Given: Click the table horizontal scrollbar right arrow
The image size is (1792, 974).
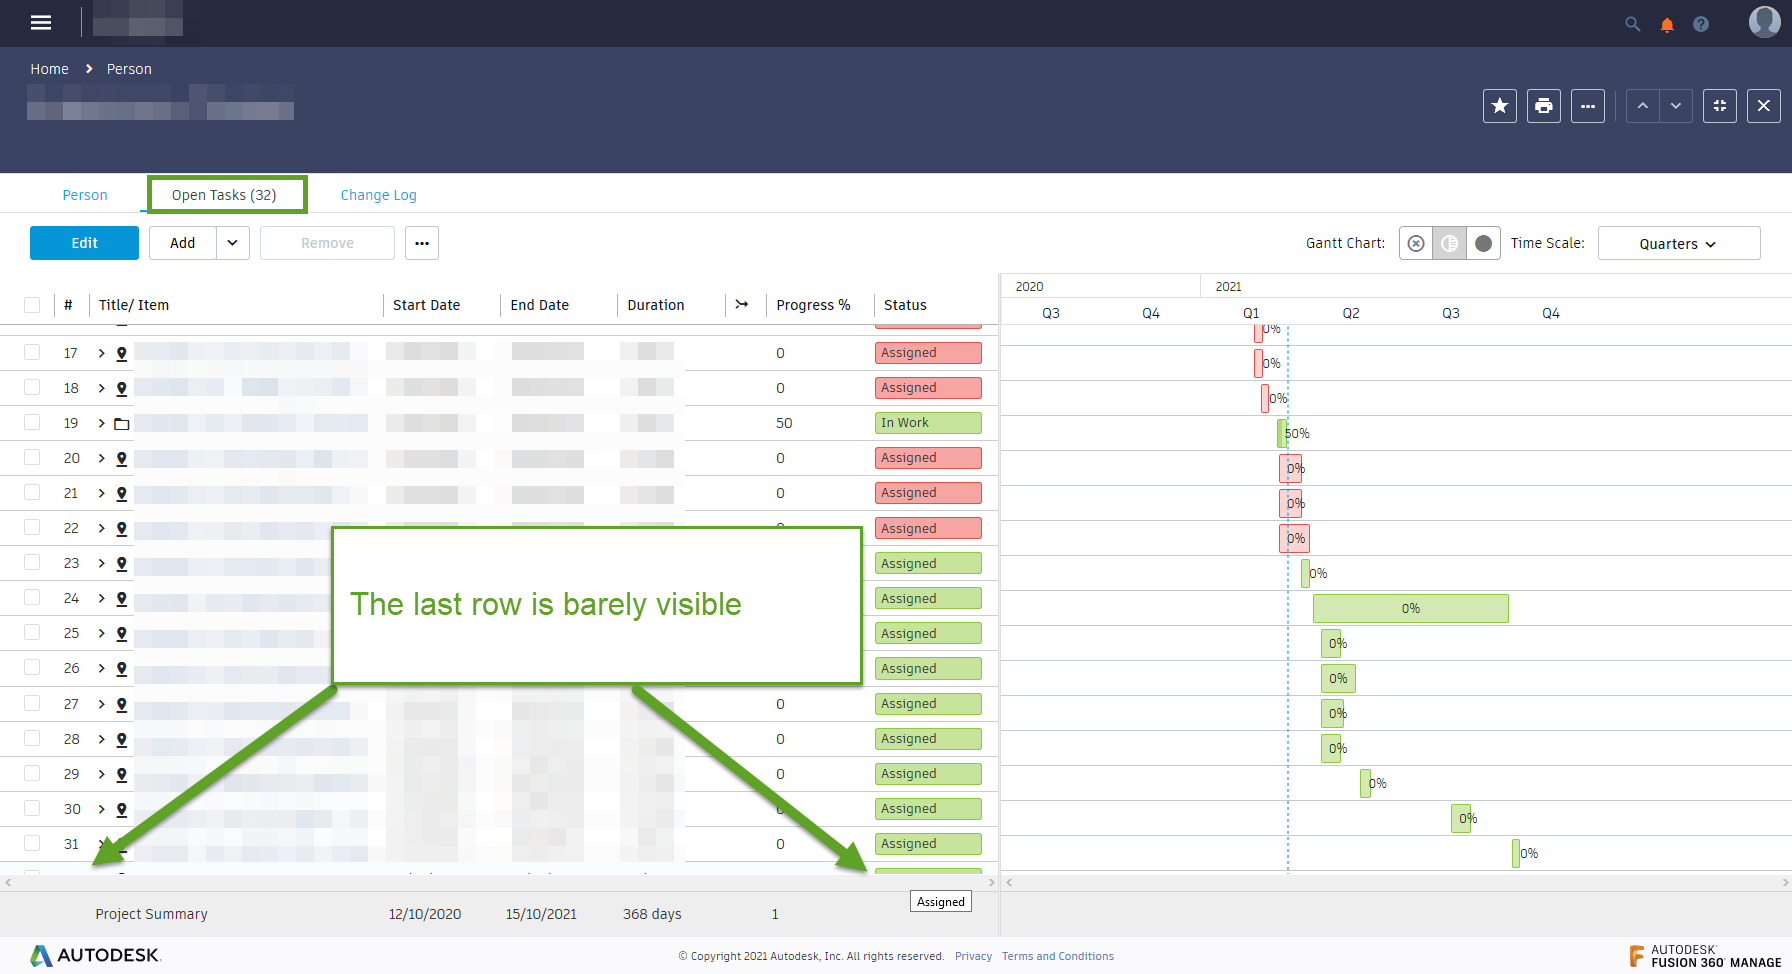Looking at the screenshot, I should click(992, 882).
